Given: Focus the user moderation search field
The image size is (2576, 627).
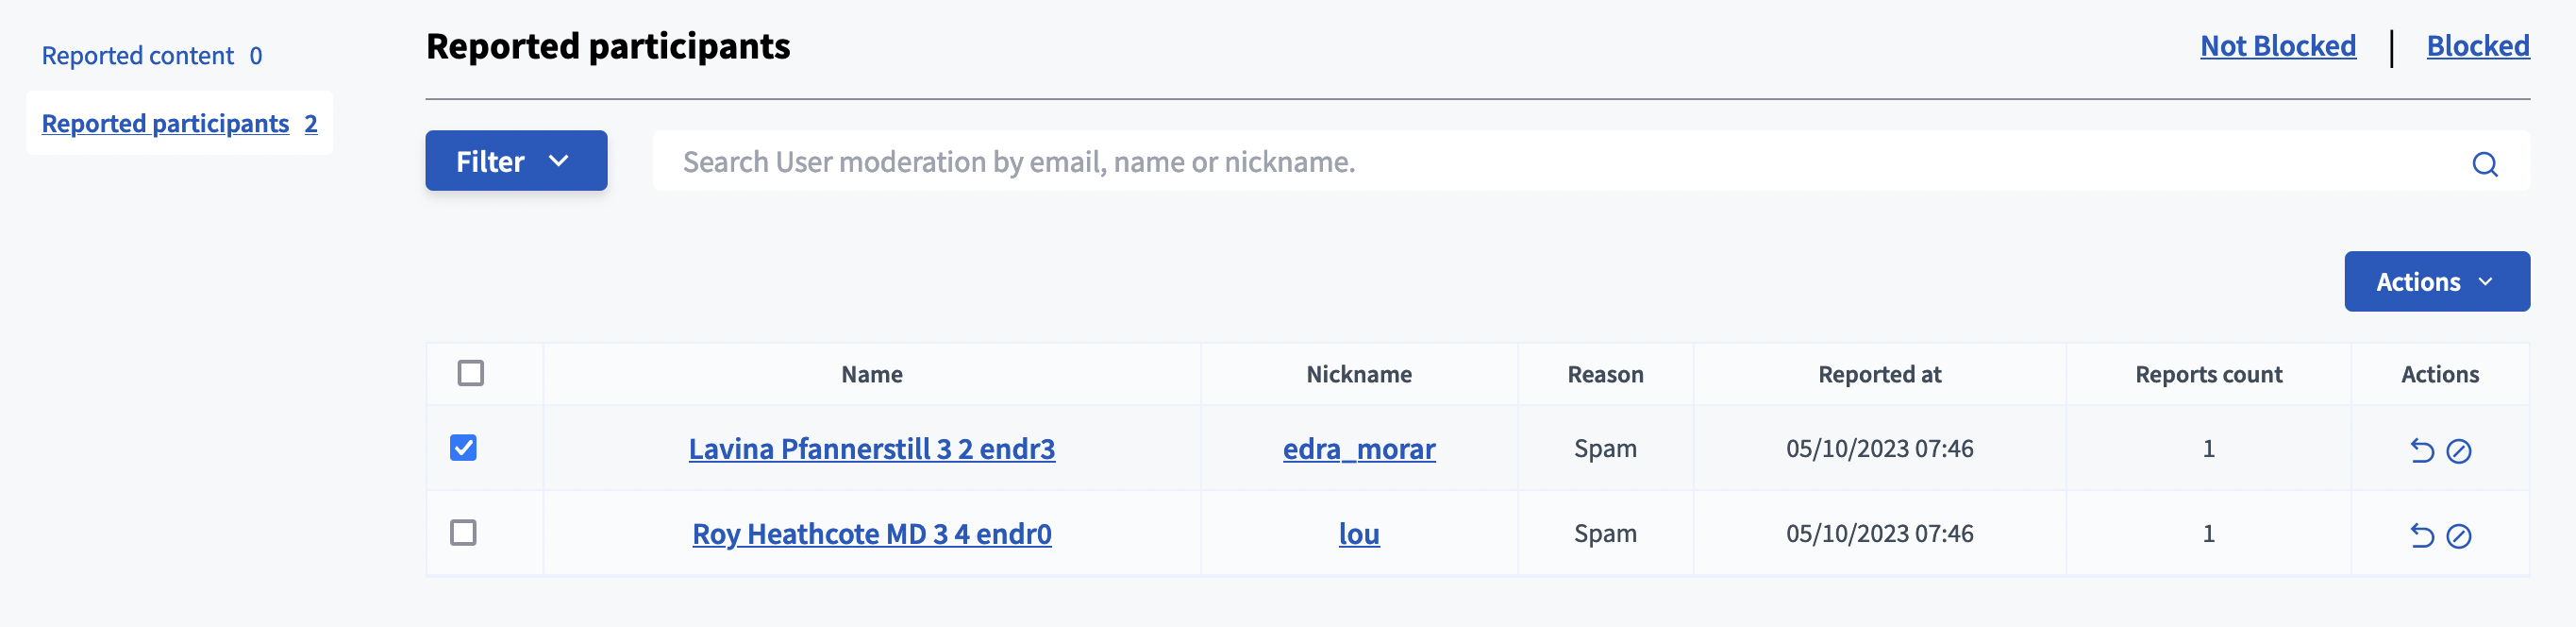Looking at the screenshot, I should [1500, 162].
